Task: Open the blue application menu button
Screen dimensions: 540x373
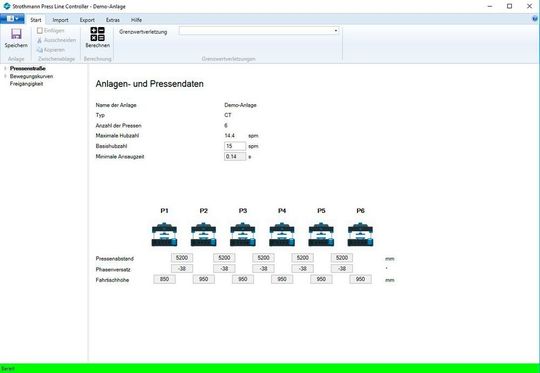Action: click(x=12, y=19)
